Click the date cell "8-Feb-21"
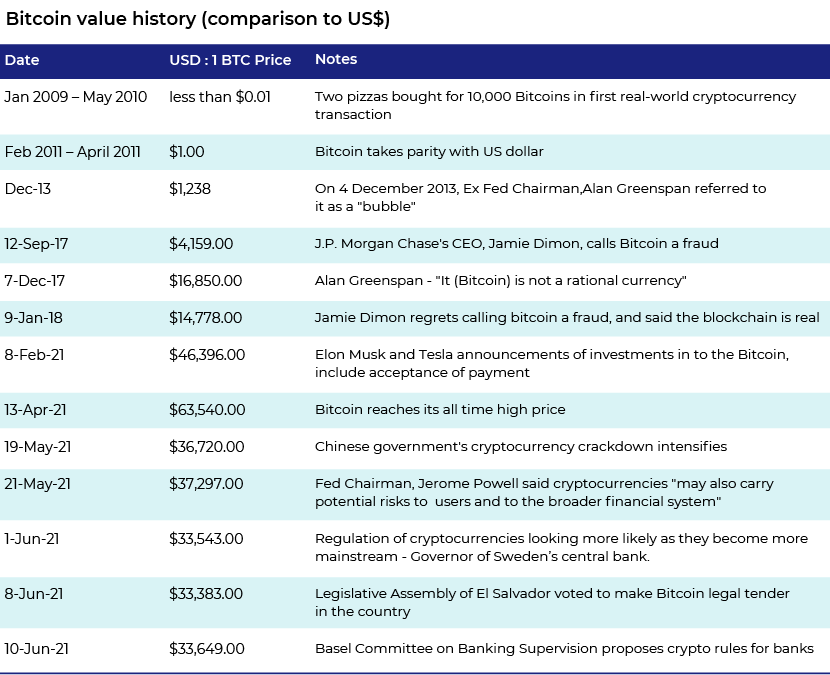 [x=34, y=355]
